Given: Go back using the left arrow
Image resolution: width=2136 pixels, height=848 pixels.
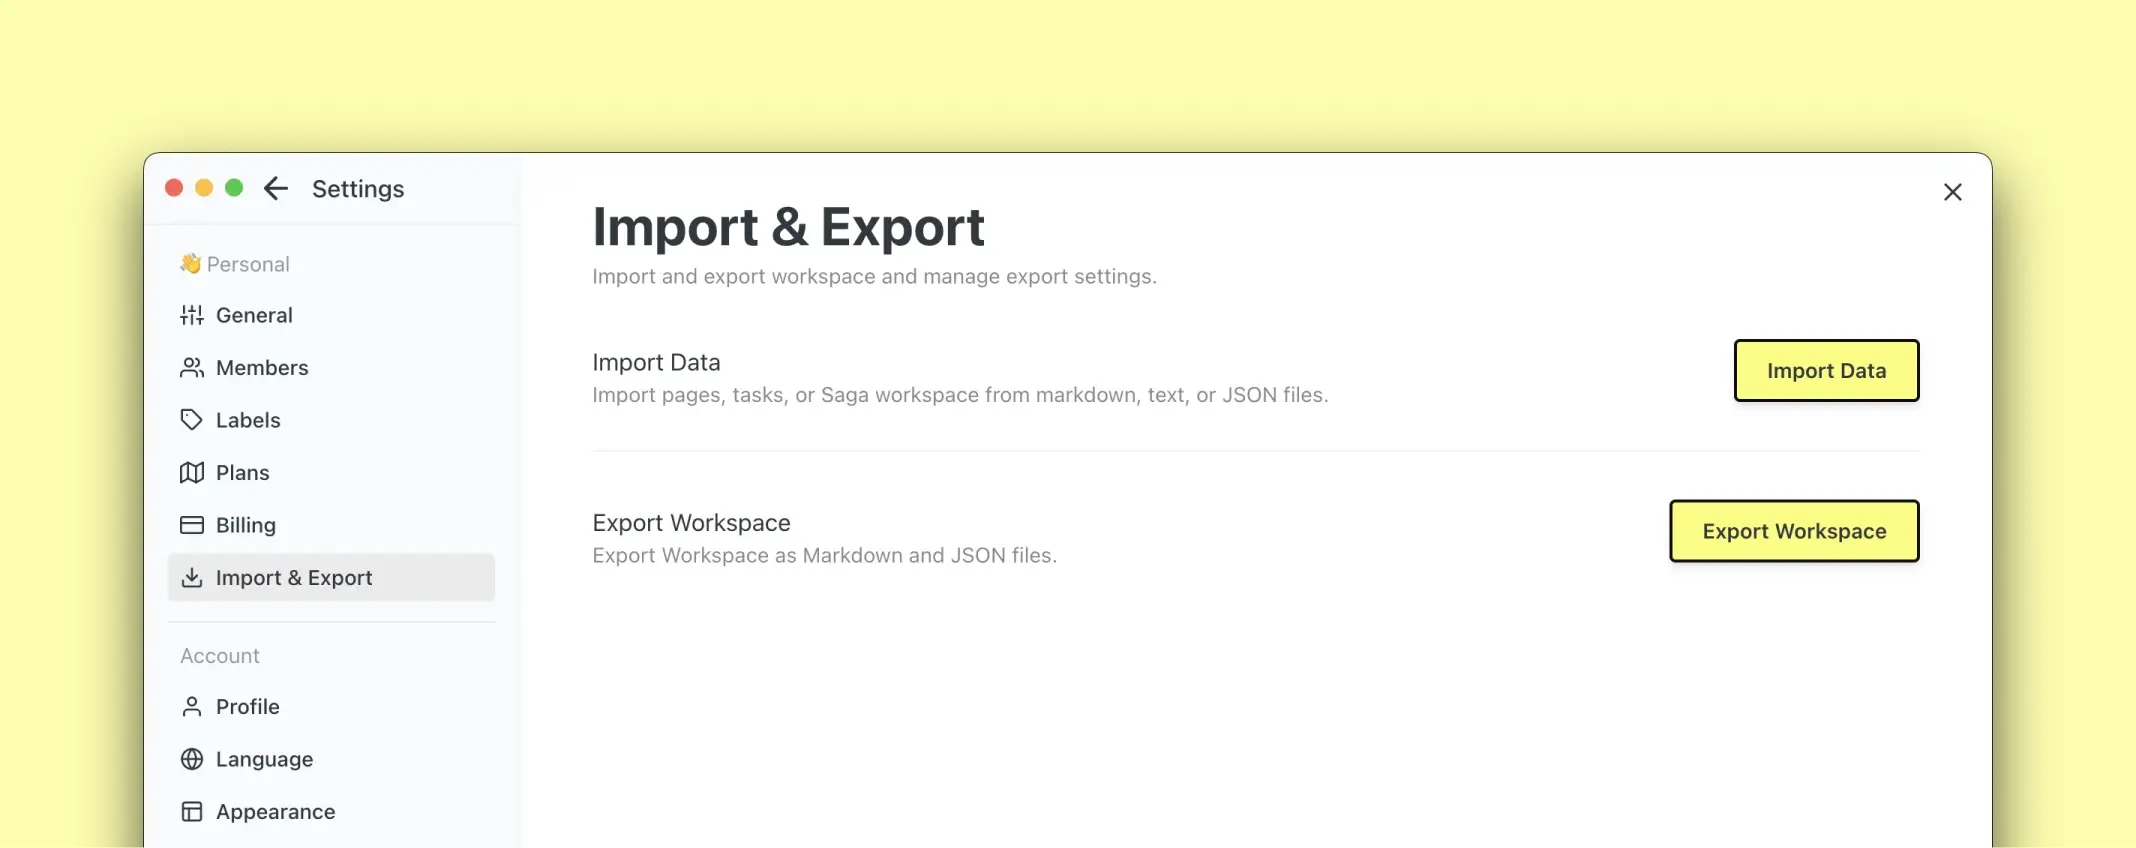Looking at the screenshot, I should pos(276,189).
